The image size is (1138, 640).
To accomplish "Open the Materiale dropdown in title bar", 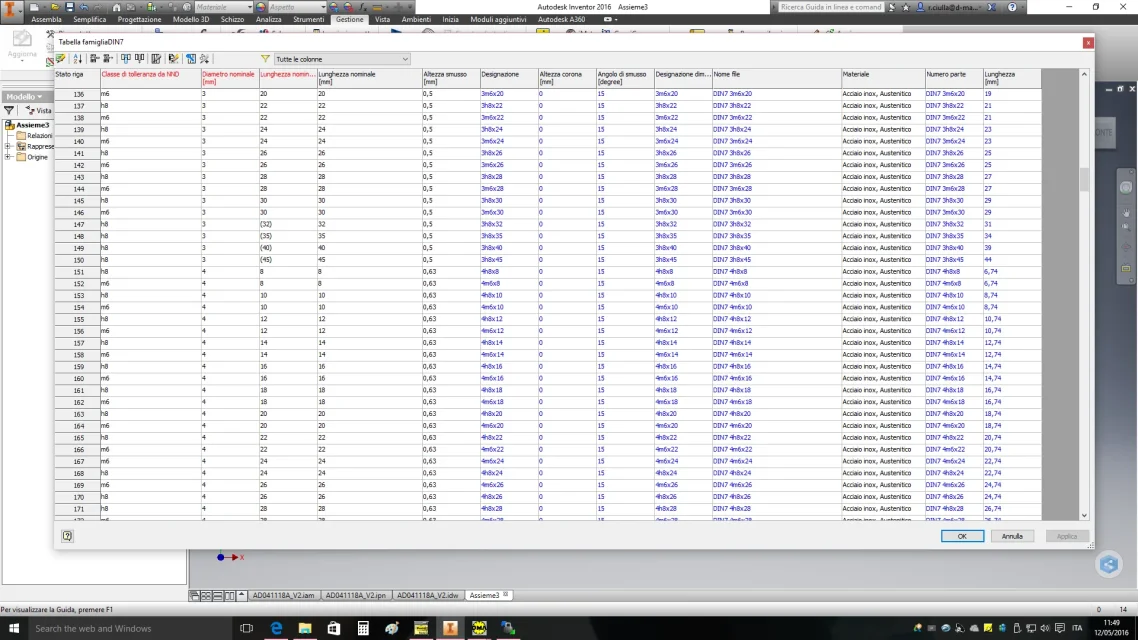I will click(x=224, y=7).
